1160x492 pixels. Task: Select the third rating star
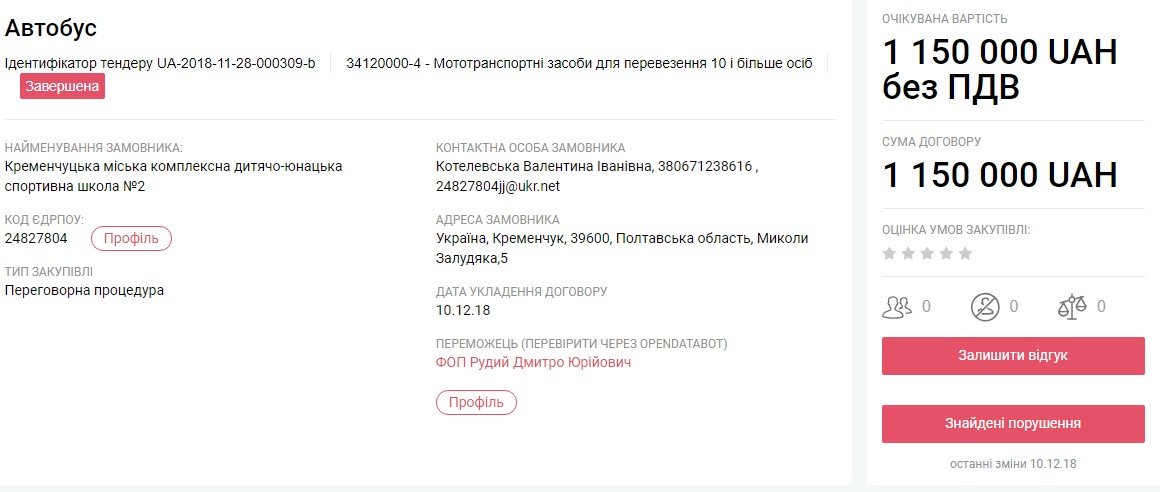[927, 254]
